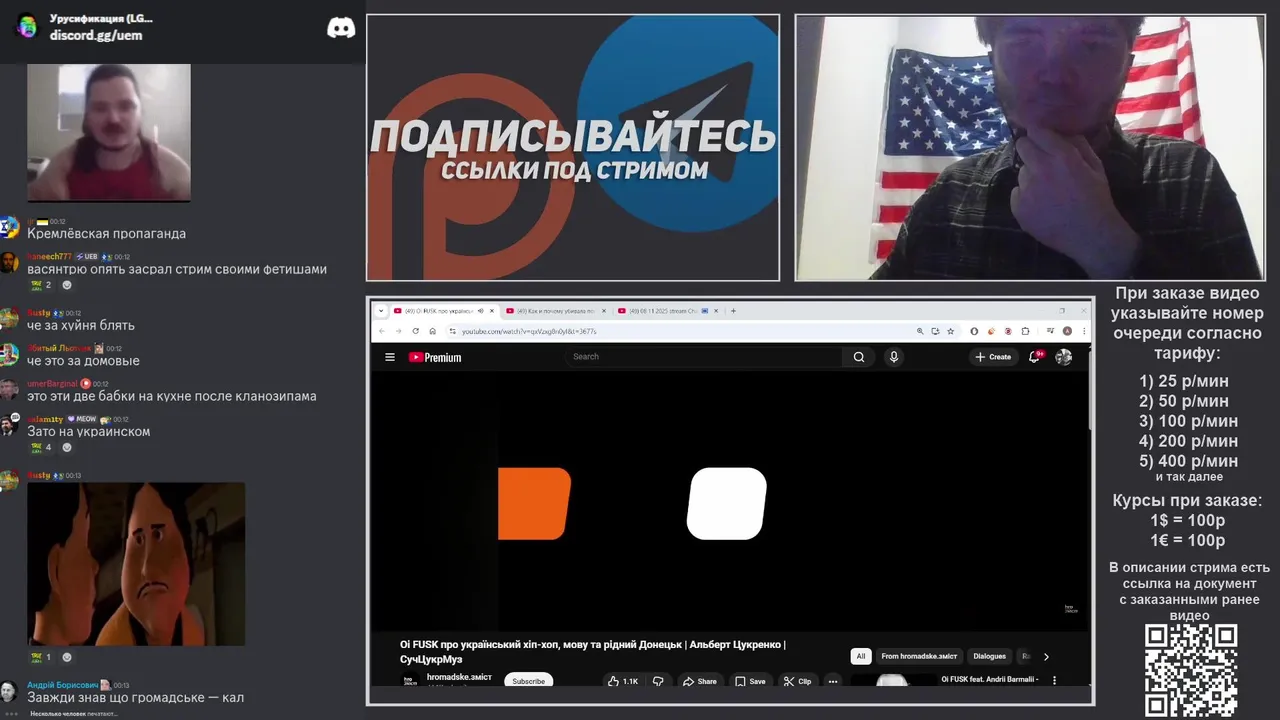
Task: Click the Discord logo in header
Action: (x=341, y=28)
